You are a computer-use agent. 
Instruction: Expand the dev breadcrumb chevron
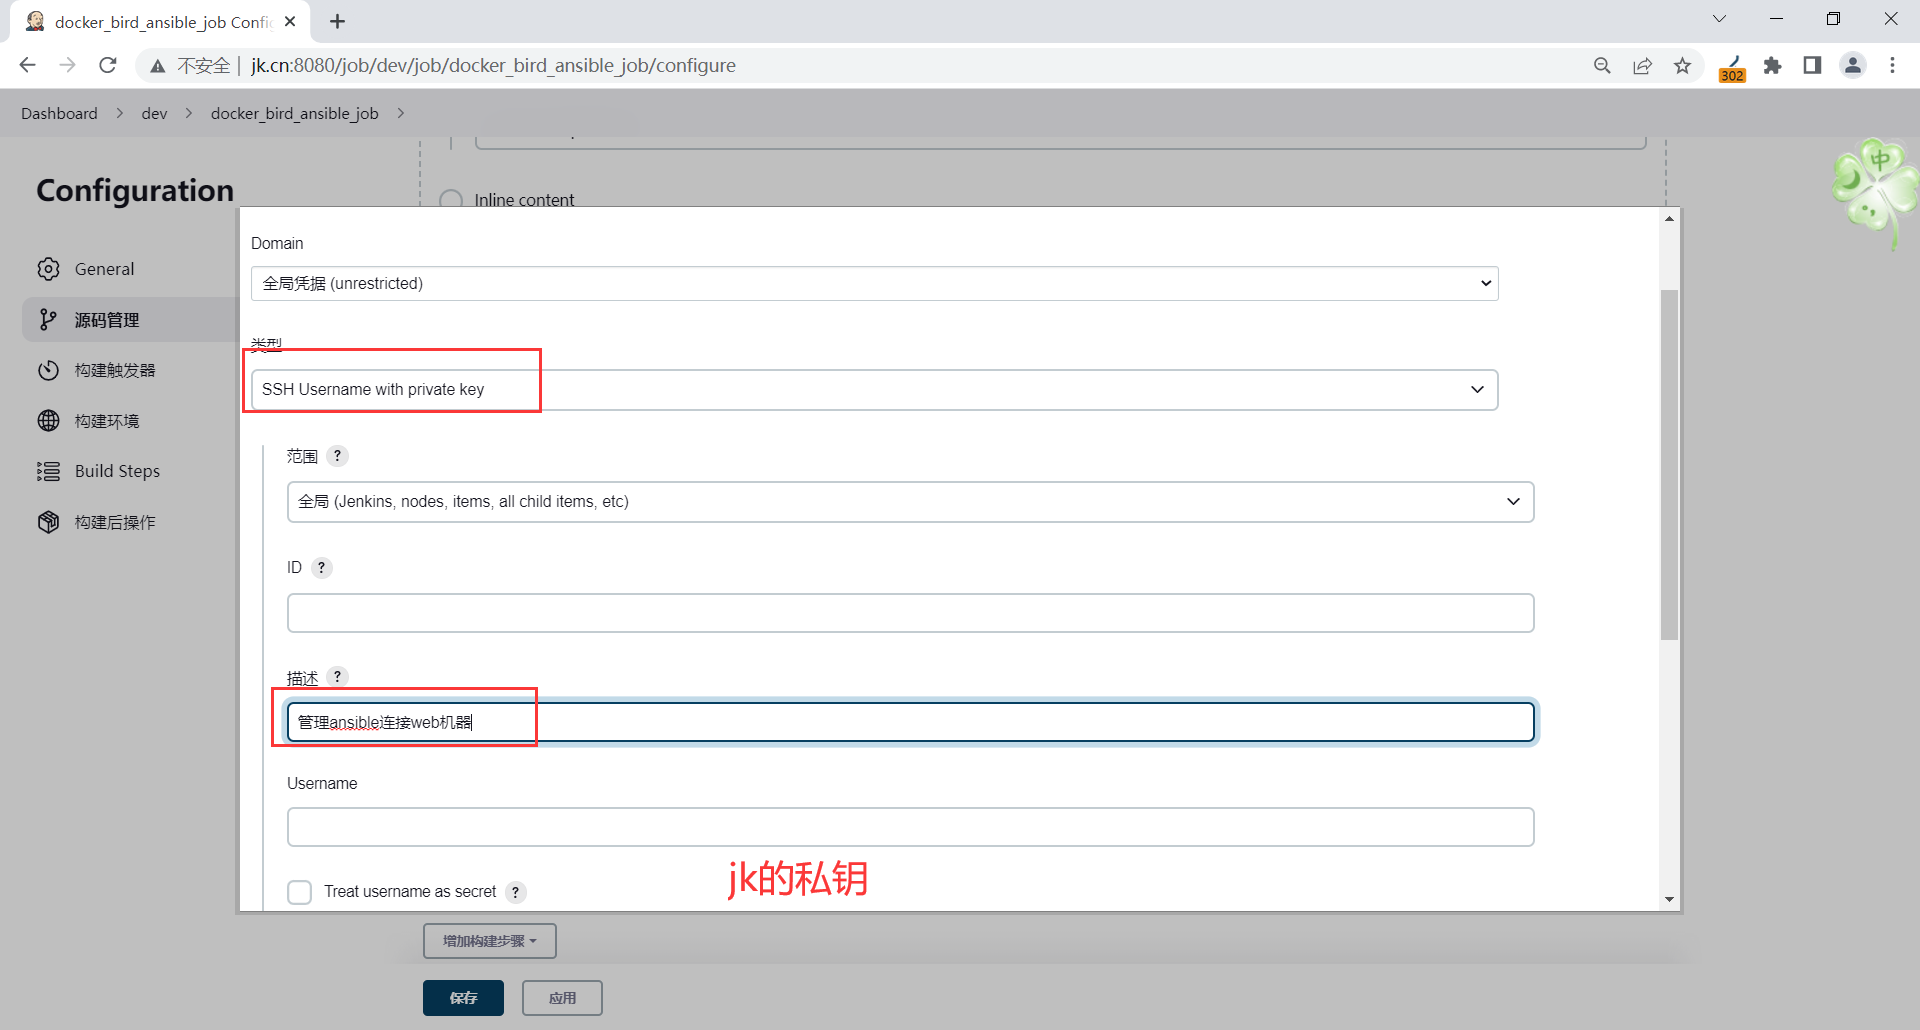[x=189, y=113]
